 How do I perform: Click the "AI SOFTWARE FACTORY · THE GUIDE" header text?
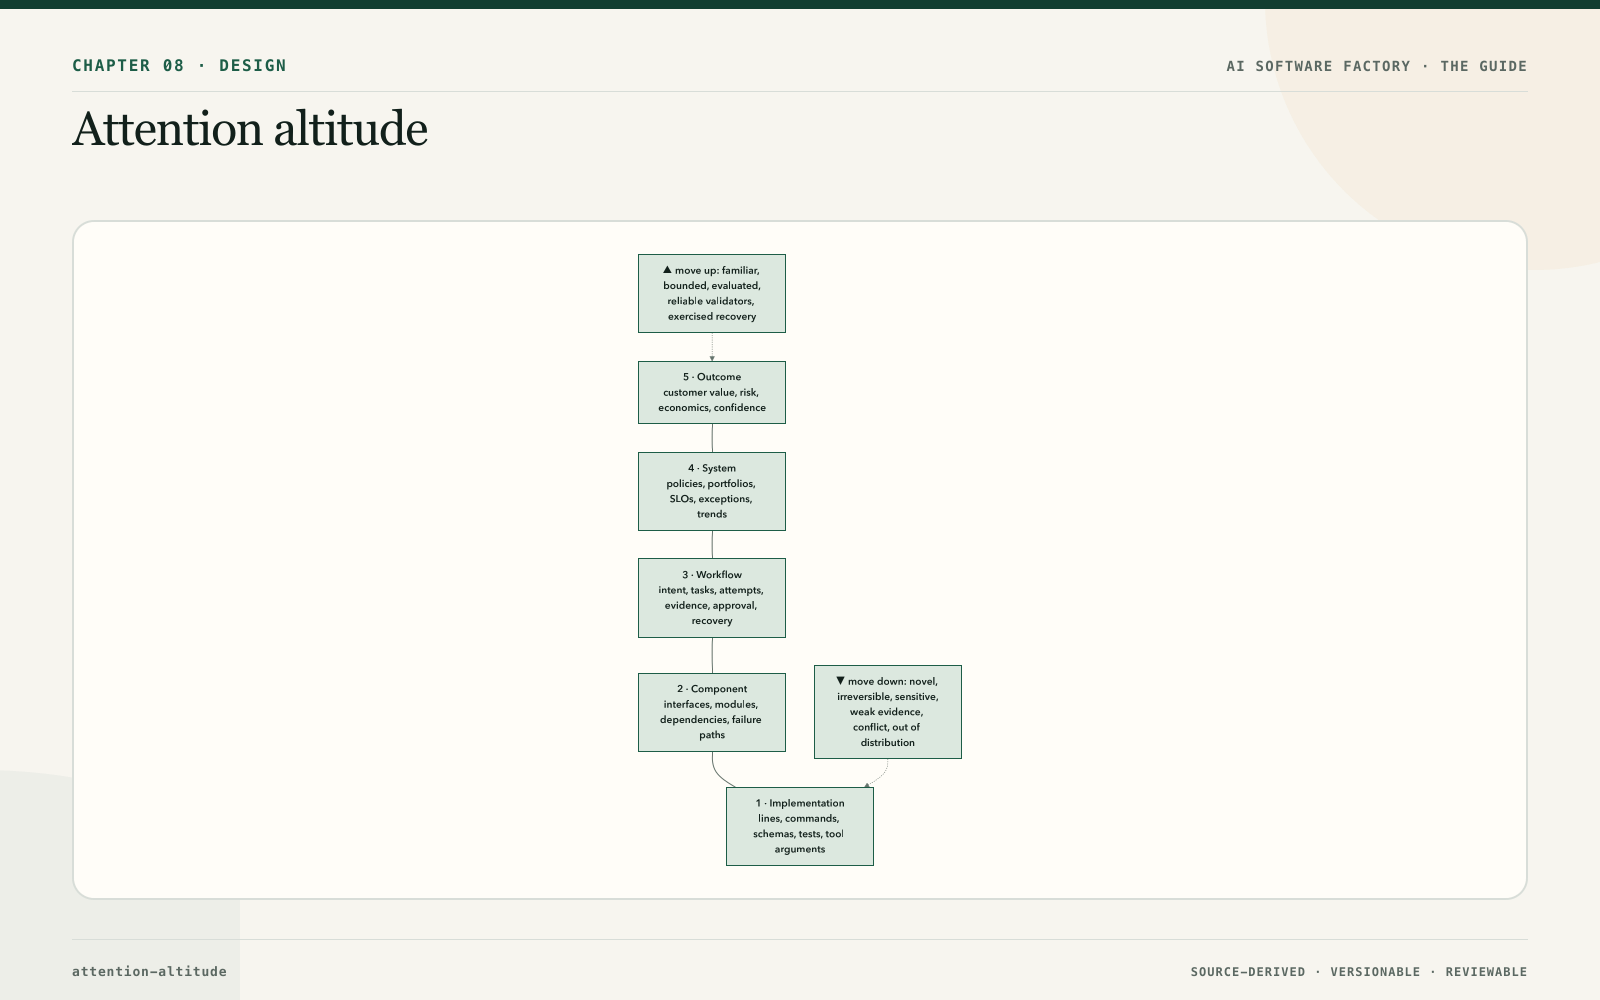point(1377,66)
